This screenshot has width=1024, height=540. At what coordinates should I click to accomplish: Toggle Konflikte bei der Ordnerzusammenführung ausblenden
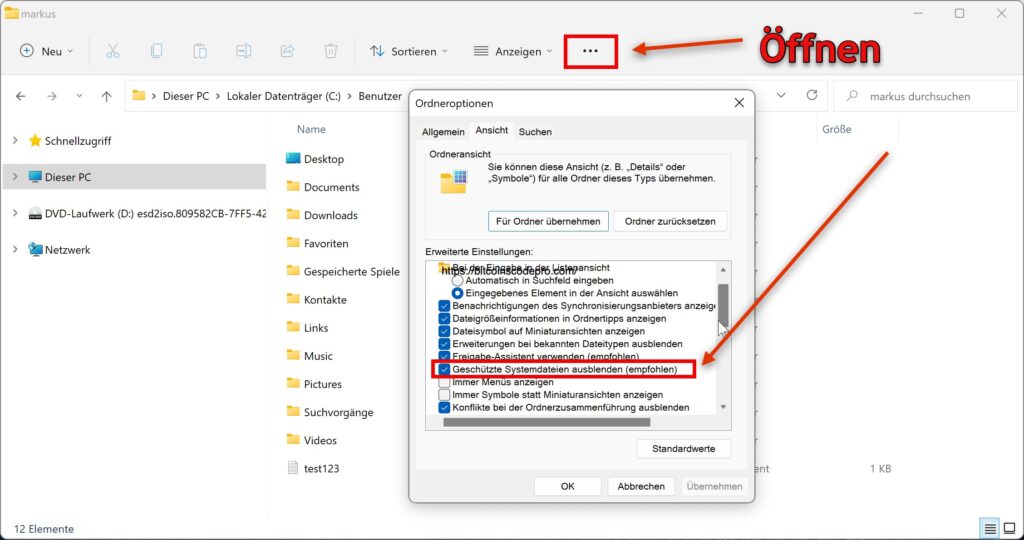pos(445,407)
